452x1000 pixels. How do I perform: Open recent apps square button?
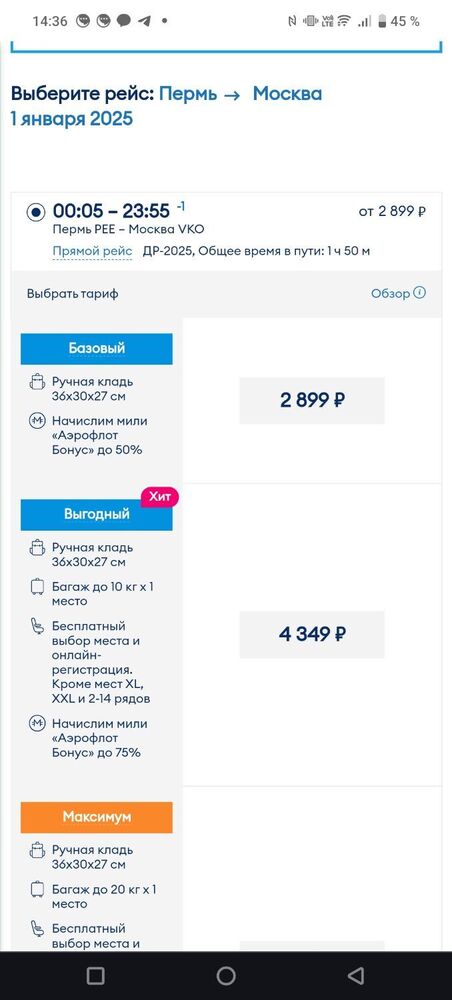coord(96,976)
